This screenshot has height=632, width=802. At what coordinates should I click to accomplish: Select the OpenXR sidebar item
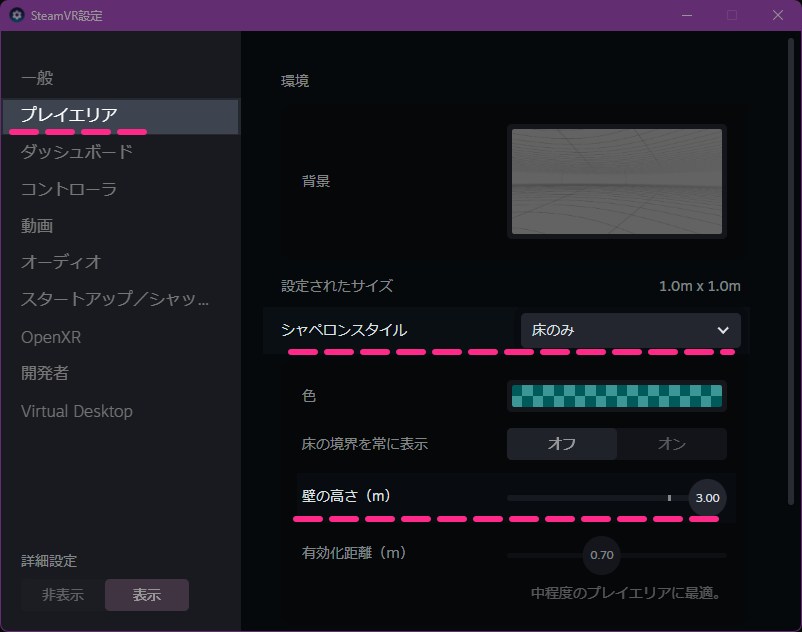pos(51,337)
